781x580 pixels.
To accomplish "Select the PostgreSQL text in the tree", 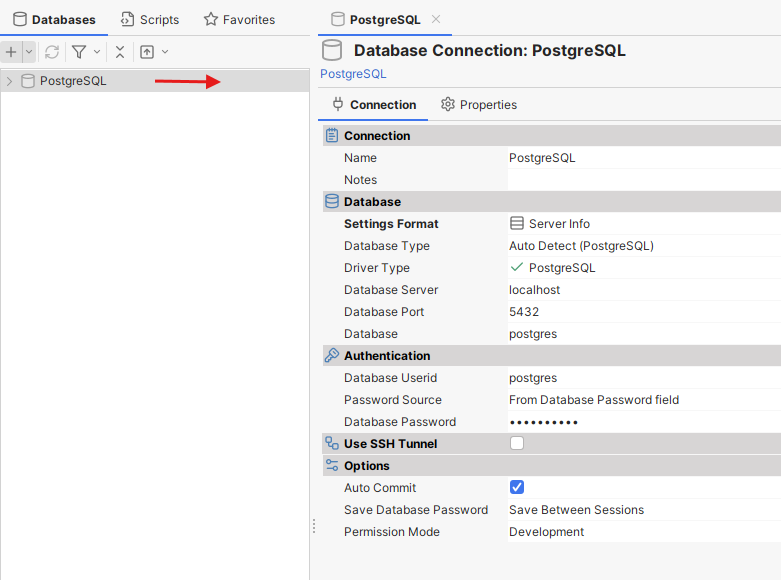I will point(73,81).
